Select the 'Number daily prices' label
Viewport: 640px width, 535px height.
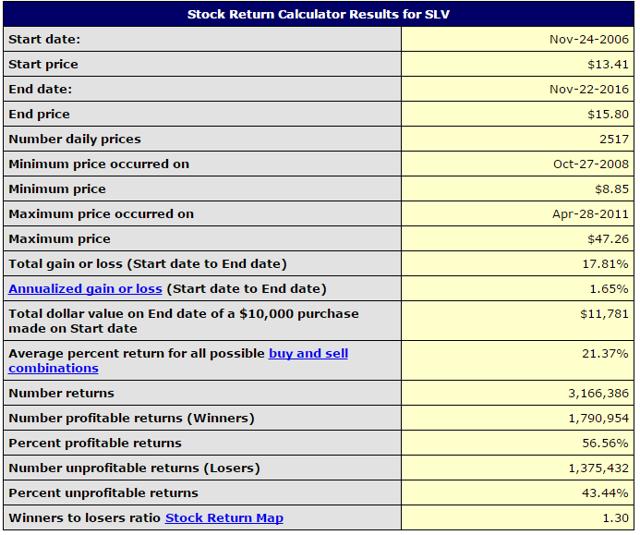click(x=75, y=139)
